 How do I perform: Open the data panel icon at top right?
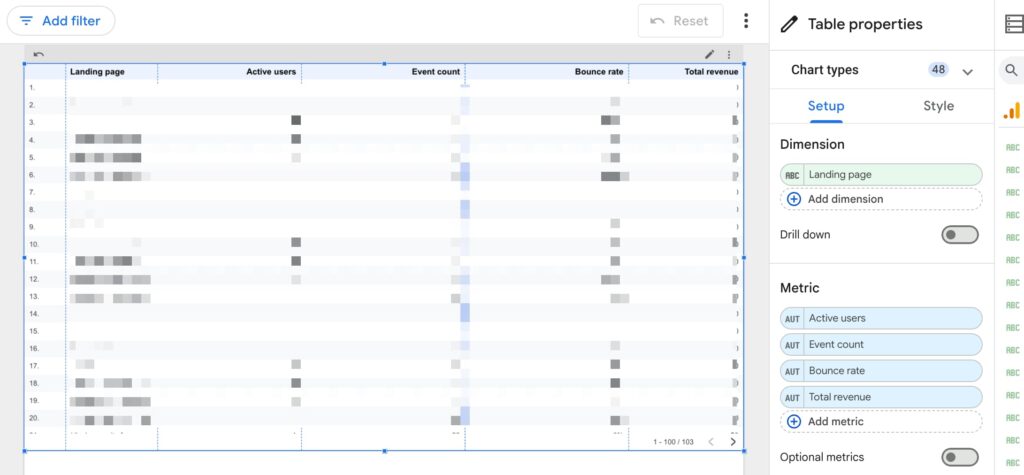coord(1011,24)
